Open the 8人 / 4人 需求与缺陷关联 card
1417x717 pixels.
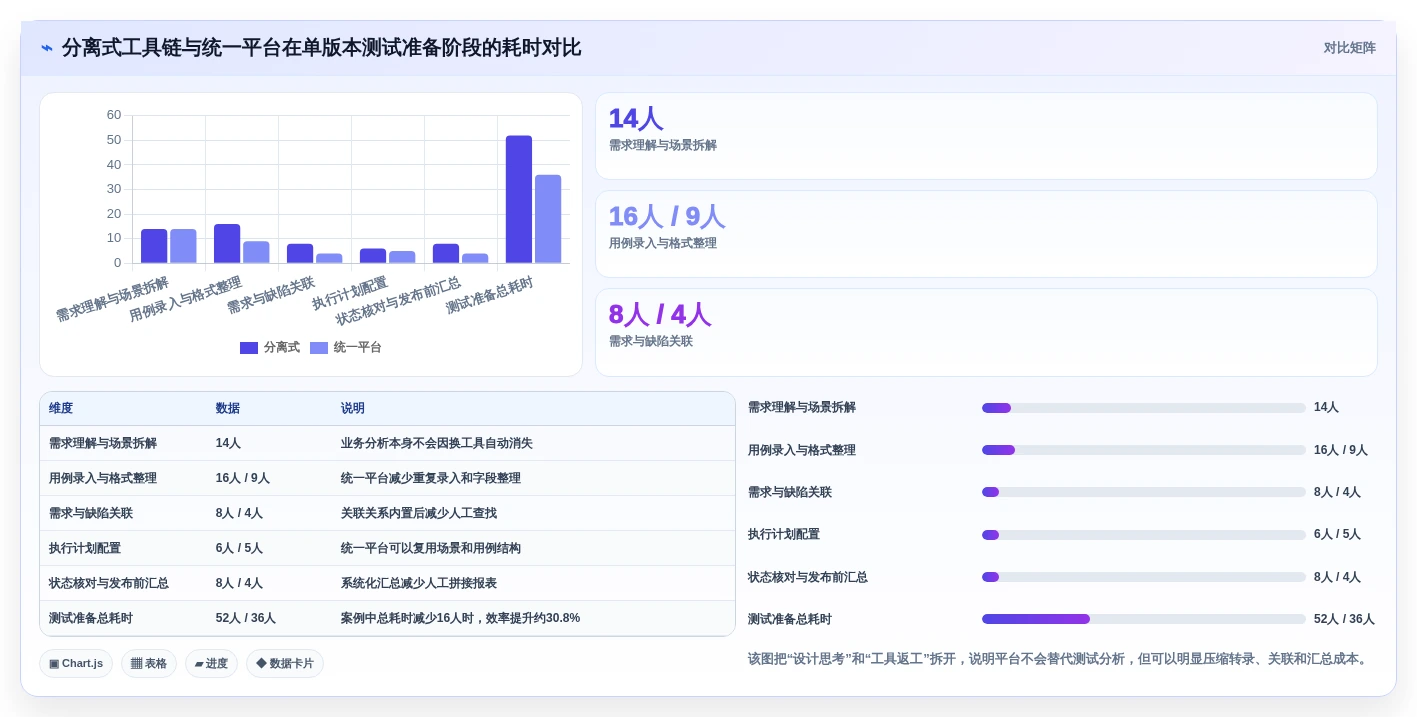(x=986, y=332)
